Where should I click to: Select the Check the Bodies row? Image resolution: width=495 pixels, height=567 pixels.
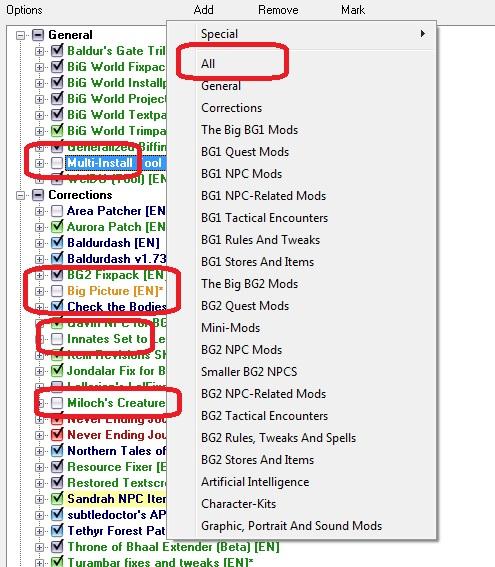coord(117,307)
